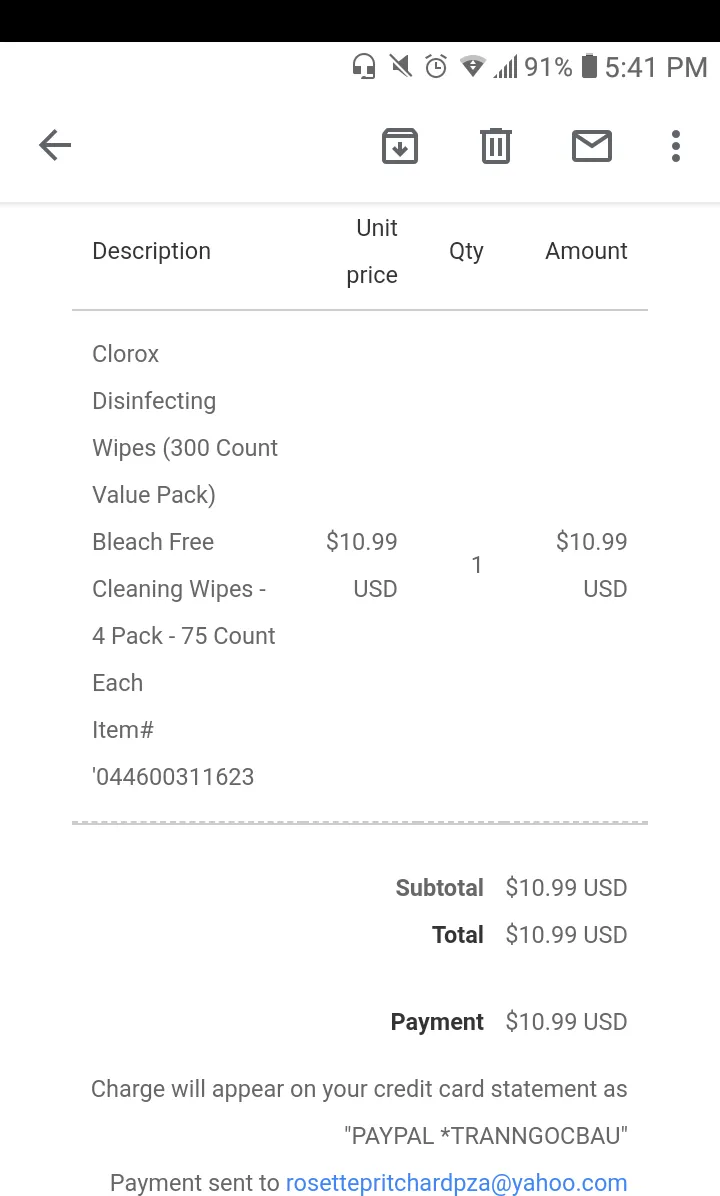Image resolution: width=720 pixels, height=1196 pixels.
Task: Select the item number 044600311623
Action: pos(173,776)
